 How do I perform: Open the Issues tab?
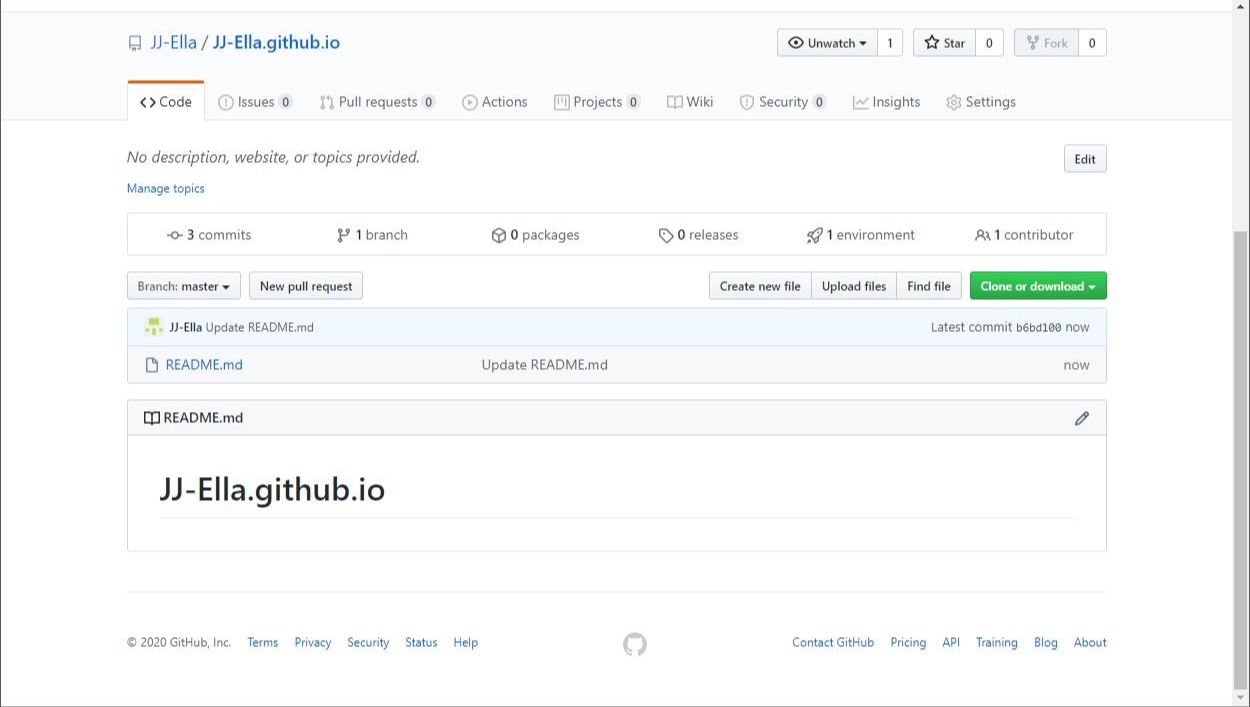pos(255,102)
